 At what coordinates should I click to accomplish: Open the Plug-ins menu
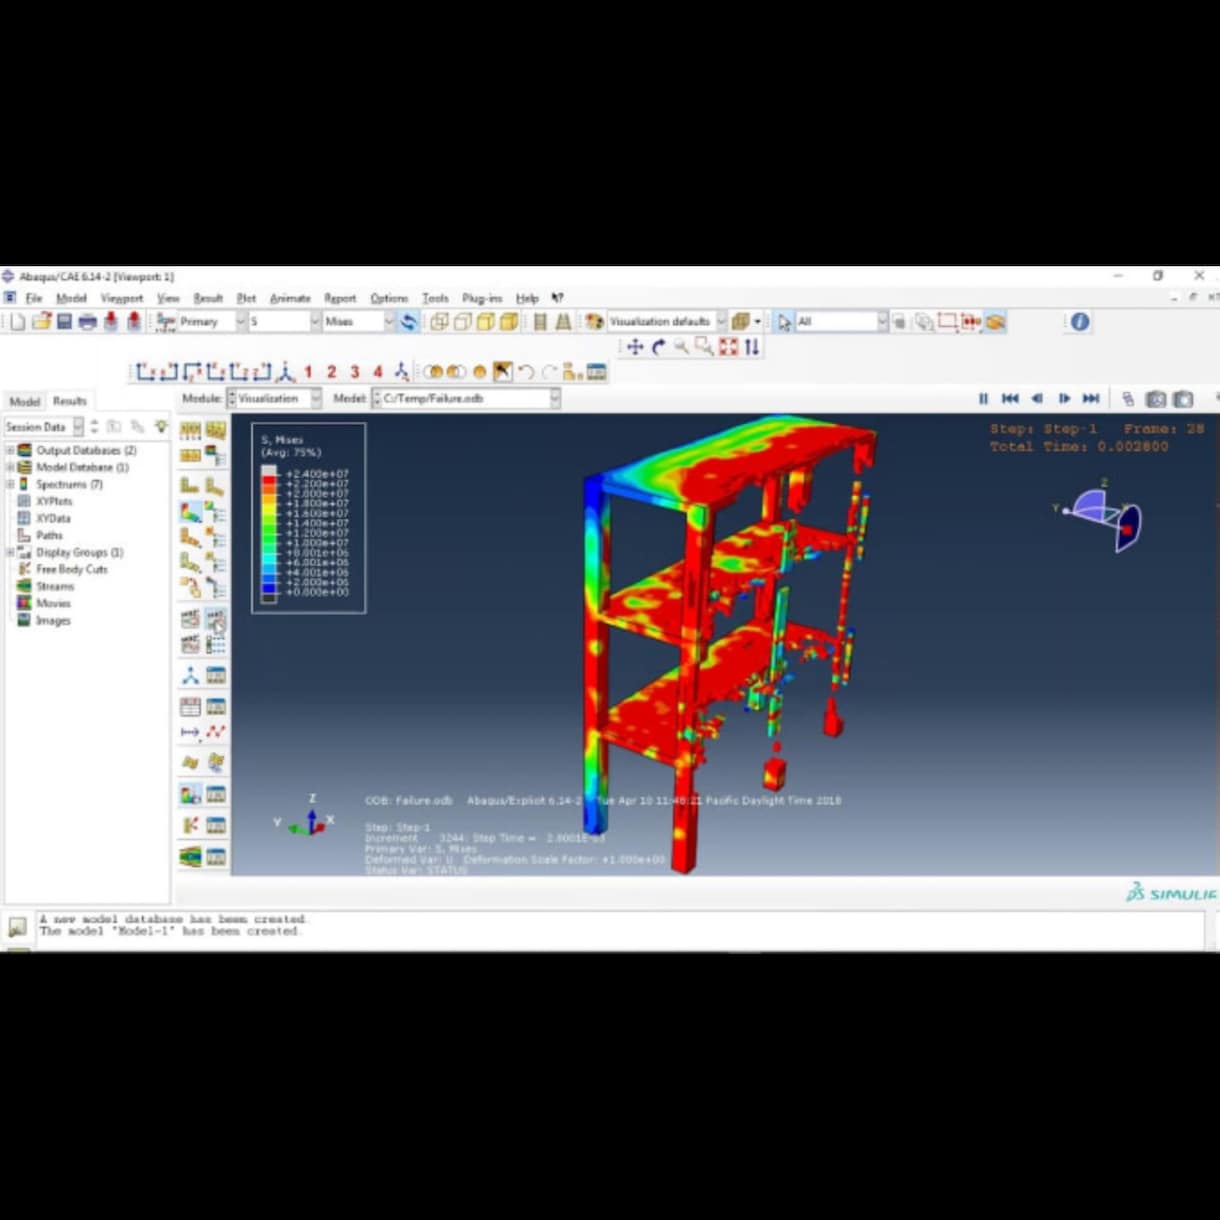[482, 298]
